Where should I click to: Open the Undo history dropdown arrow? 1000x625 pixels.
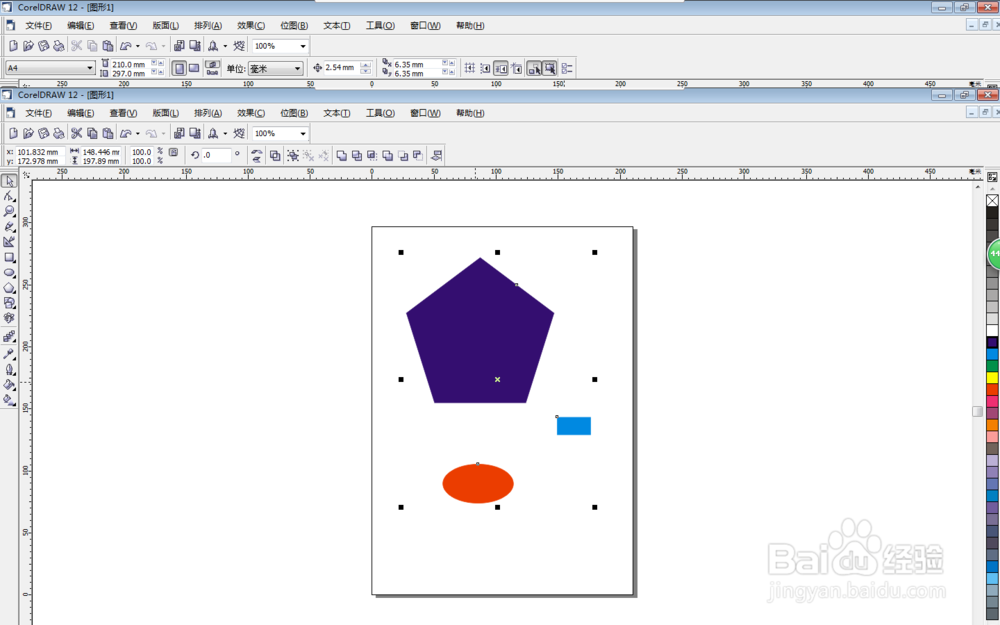tap(138, 133)
